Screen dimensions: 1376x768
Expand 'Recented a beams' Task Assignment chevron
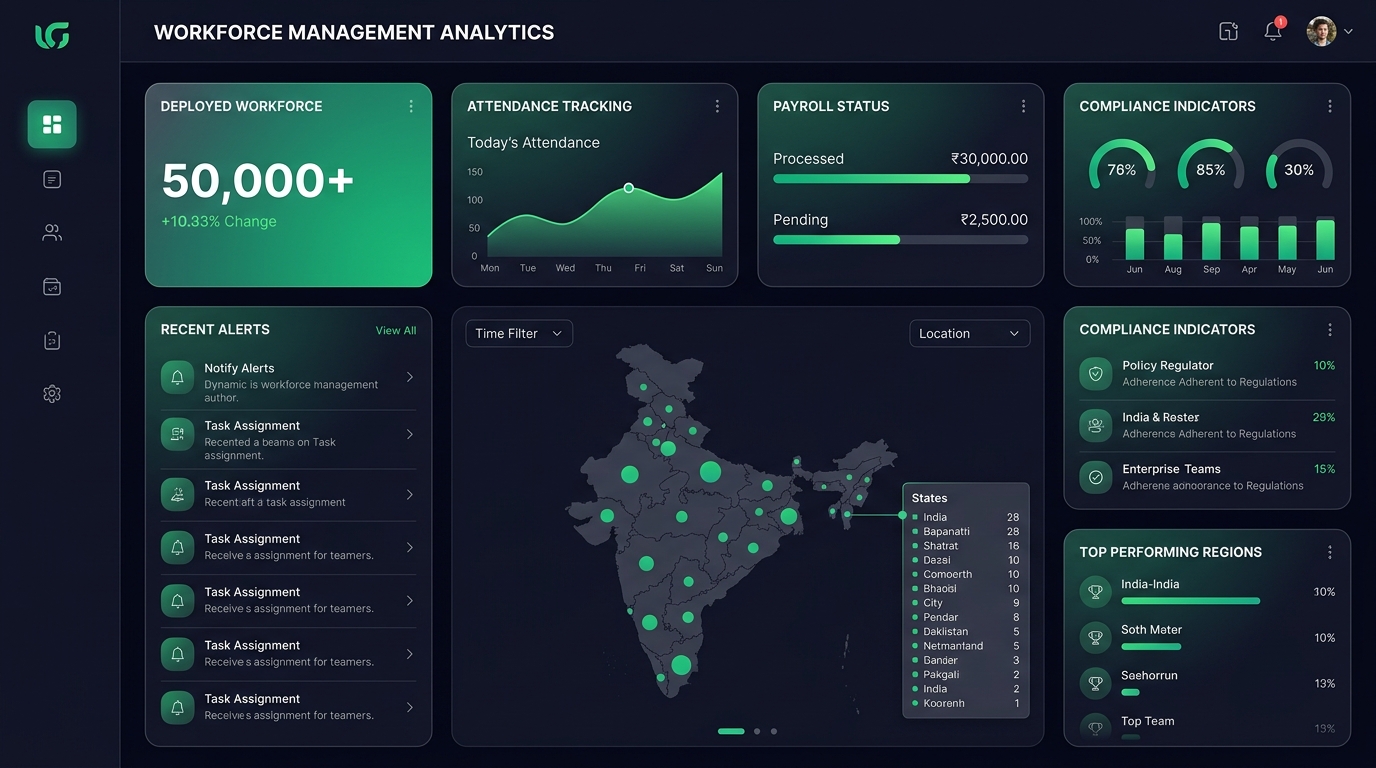click(410, 434)
